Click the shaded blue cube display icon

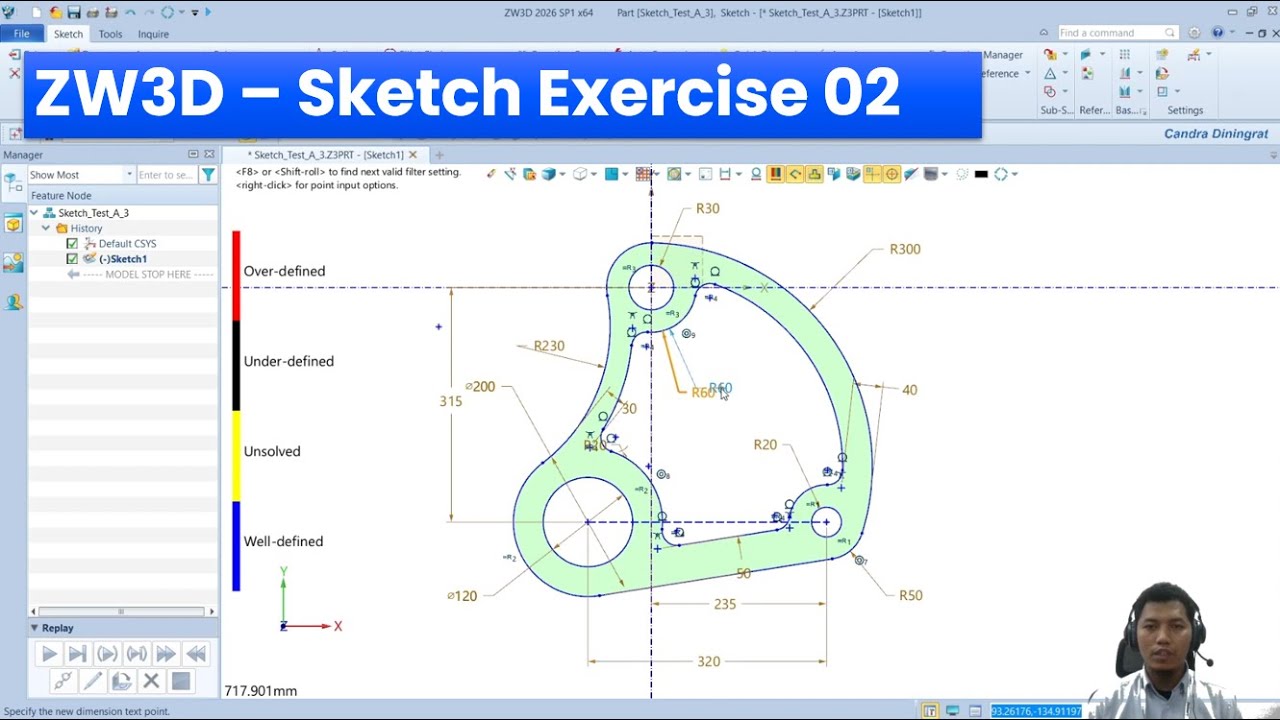[548, 174]
